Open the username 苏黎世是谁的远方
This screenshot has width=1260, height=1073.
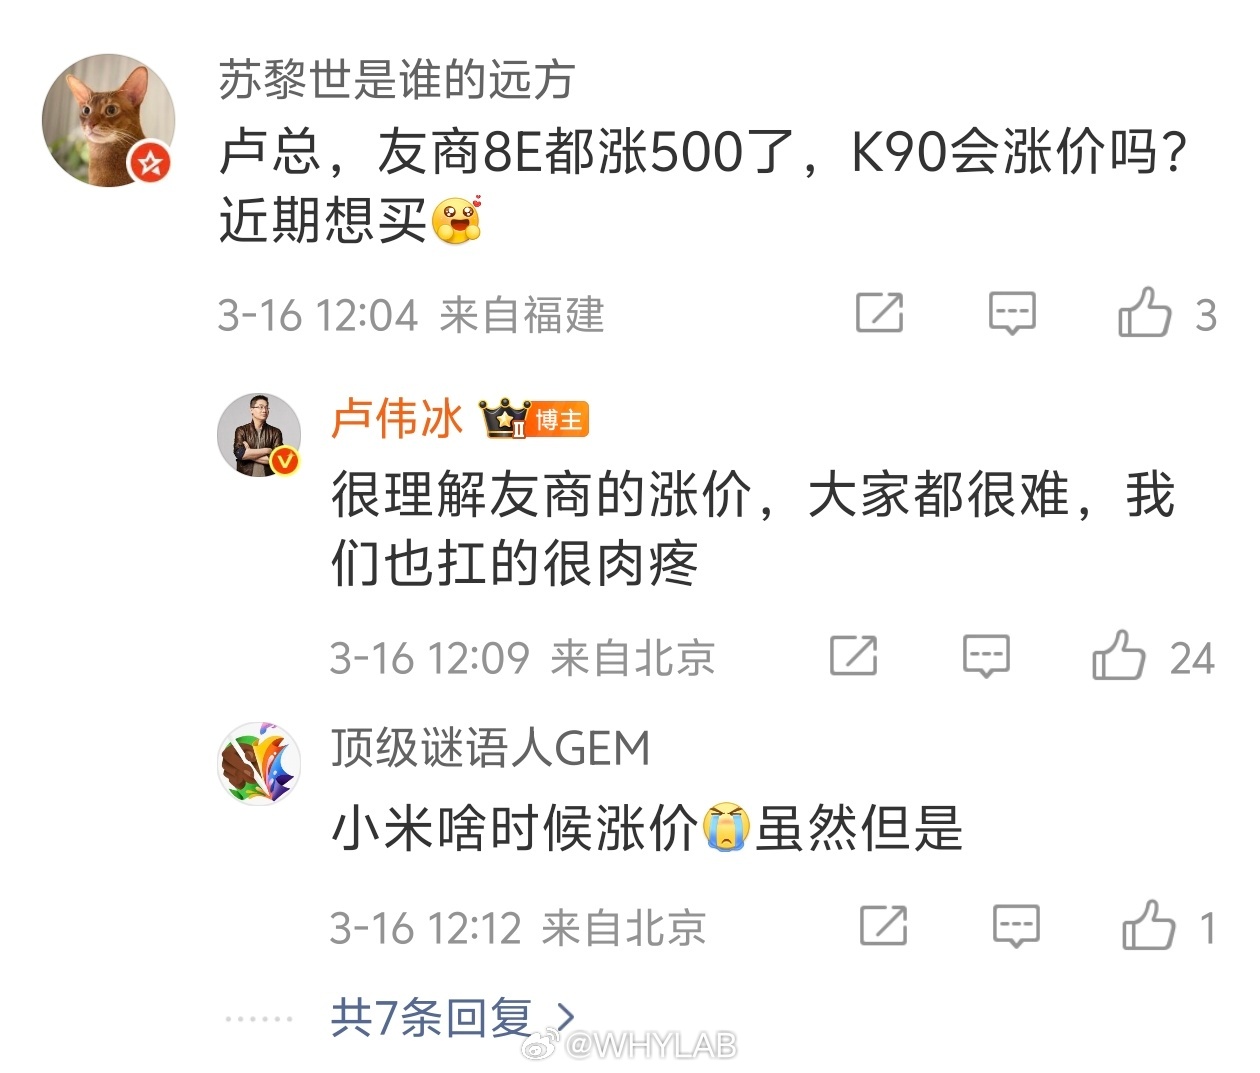pos(396,80)
